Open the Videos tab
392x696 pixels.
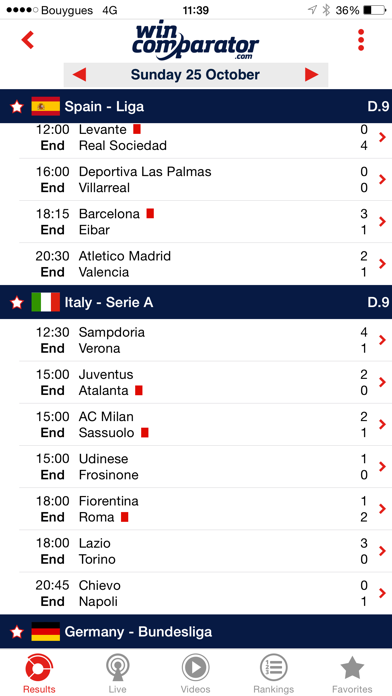tap(195, 674)
